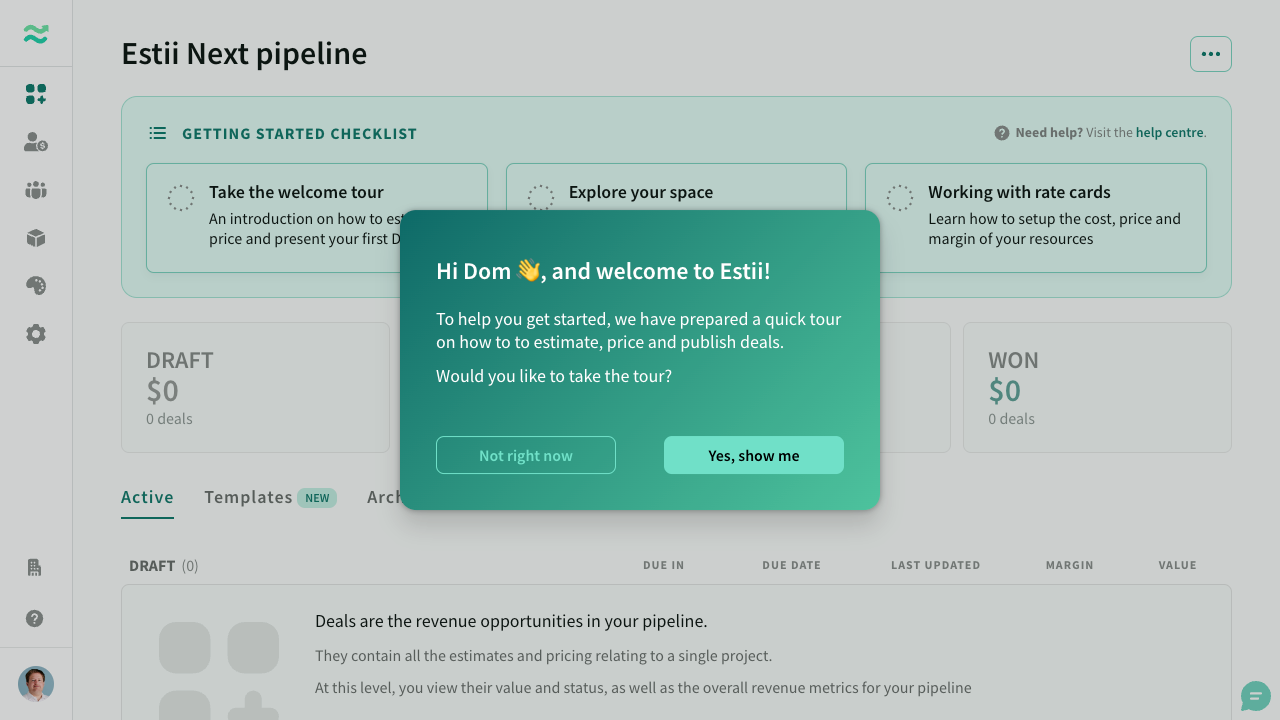Open the chat support widget
The height and width of the screenshot is (720, 1280).
(1256, 696)
